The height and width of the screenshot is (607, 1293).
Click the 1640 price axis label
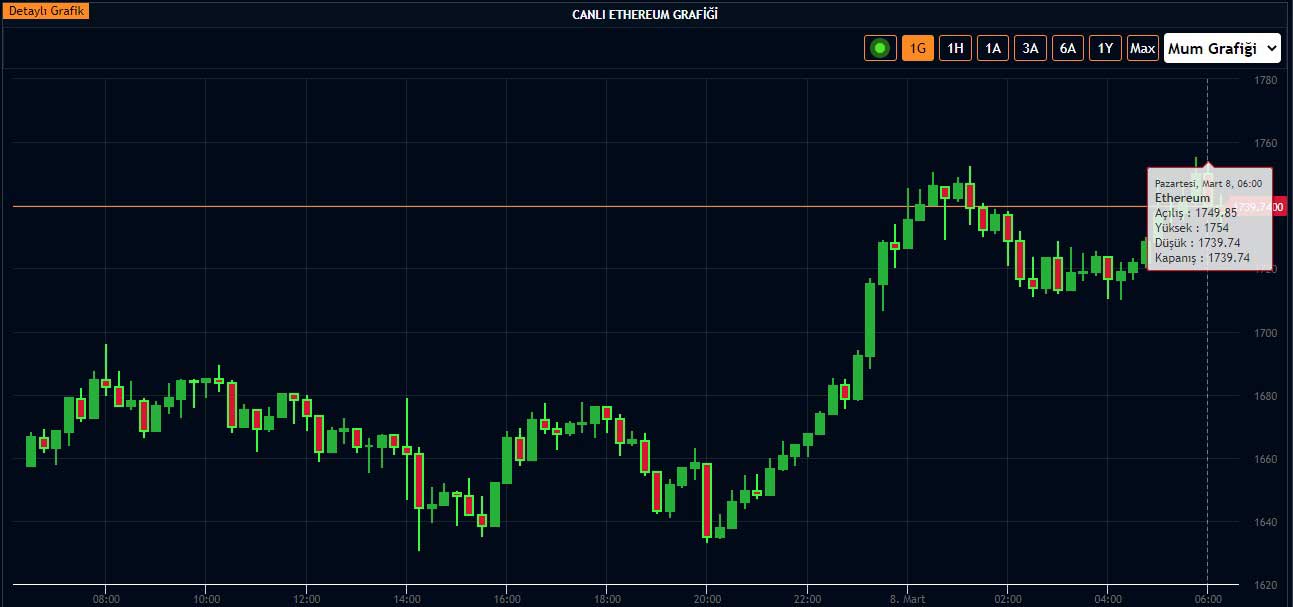tap(1265, 522)
